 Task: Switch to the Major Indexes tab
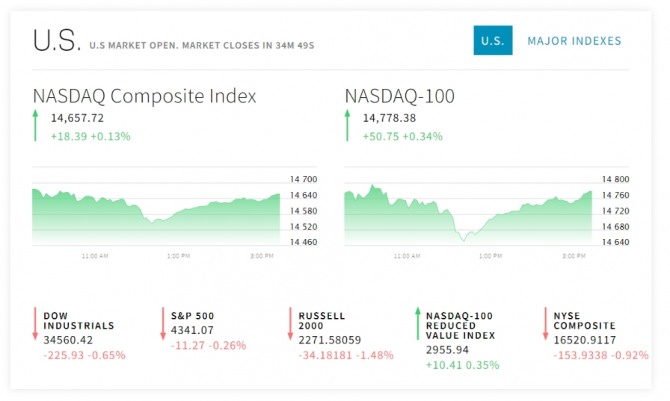coord(574,41)
